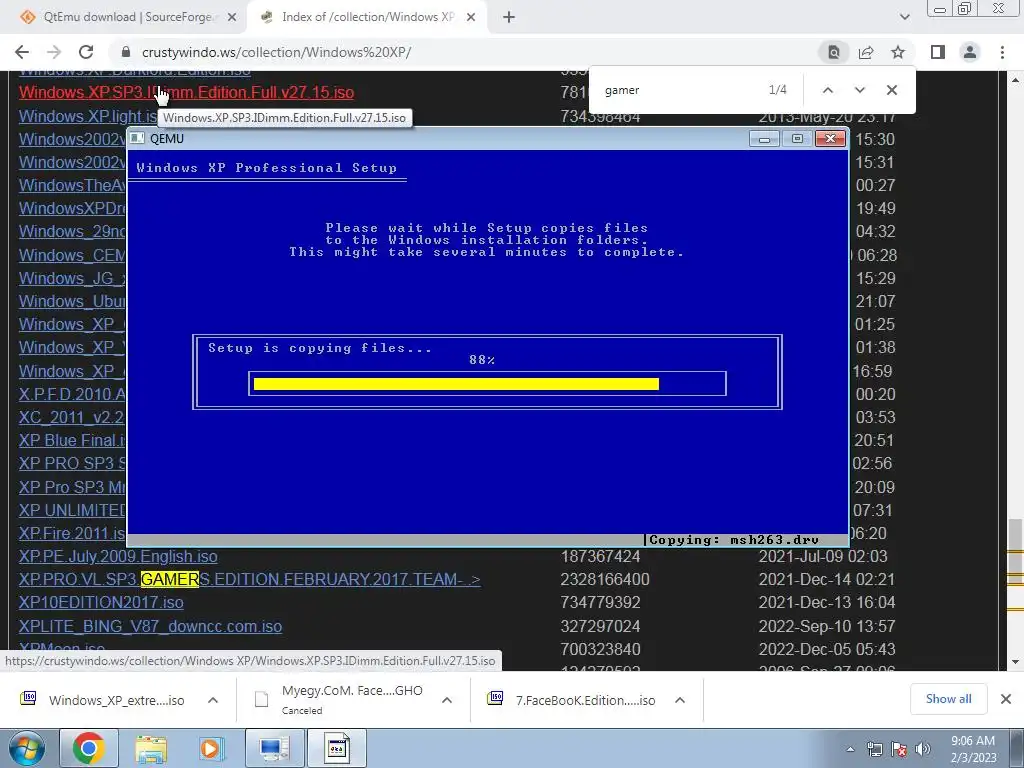Open Windows.XP.SP3.IDimm.Edition.Full.v27.15.iso link
This screenshot has width=1024, height=768.
pyautogui.click(x=186, y=92)
